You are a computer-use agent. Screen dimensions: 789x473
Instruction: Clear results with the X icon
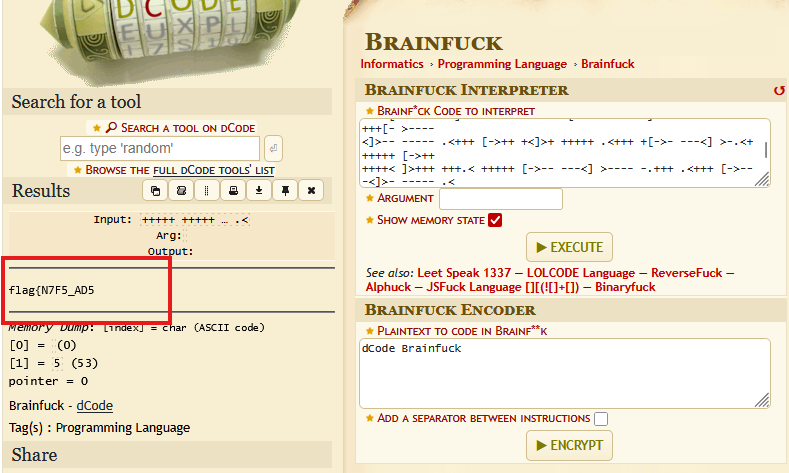tap(311, 191)
